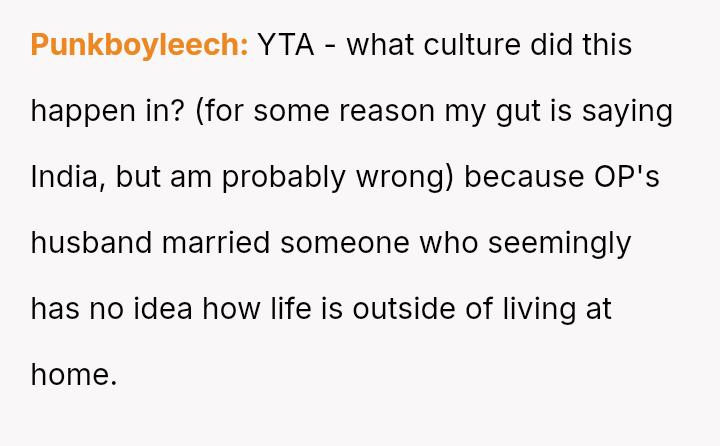720x446 pixels.
Task: Click the word 'idea' in fifth line
Action: click(x=163, y=309)
